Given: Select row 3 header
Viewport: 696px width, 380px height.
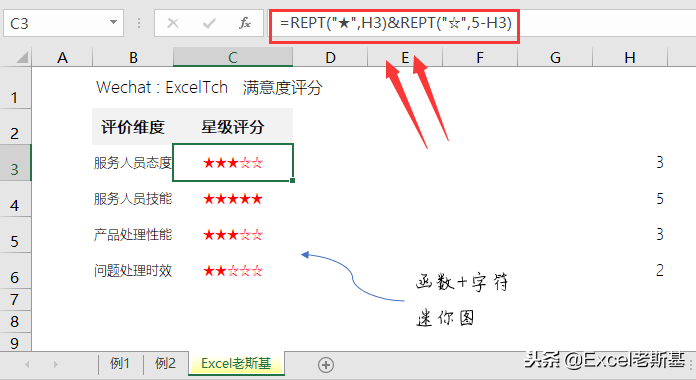Looking at the screenshot, I should point(15,163).
